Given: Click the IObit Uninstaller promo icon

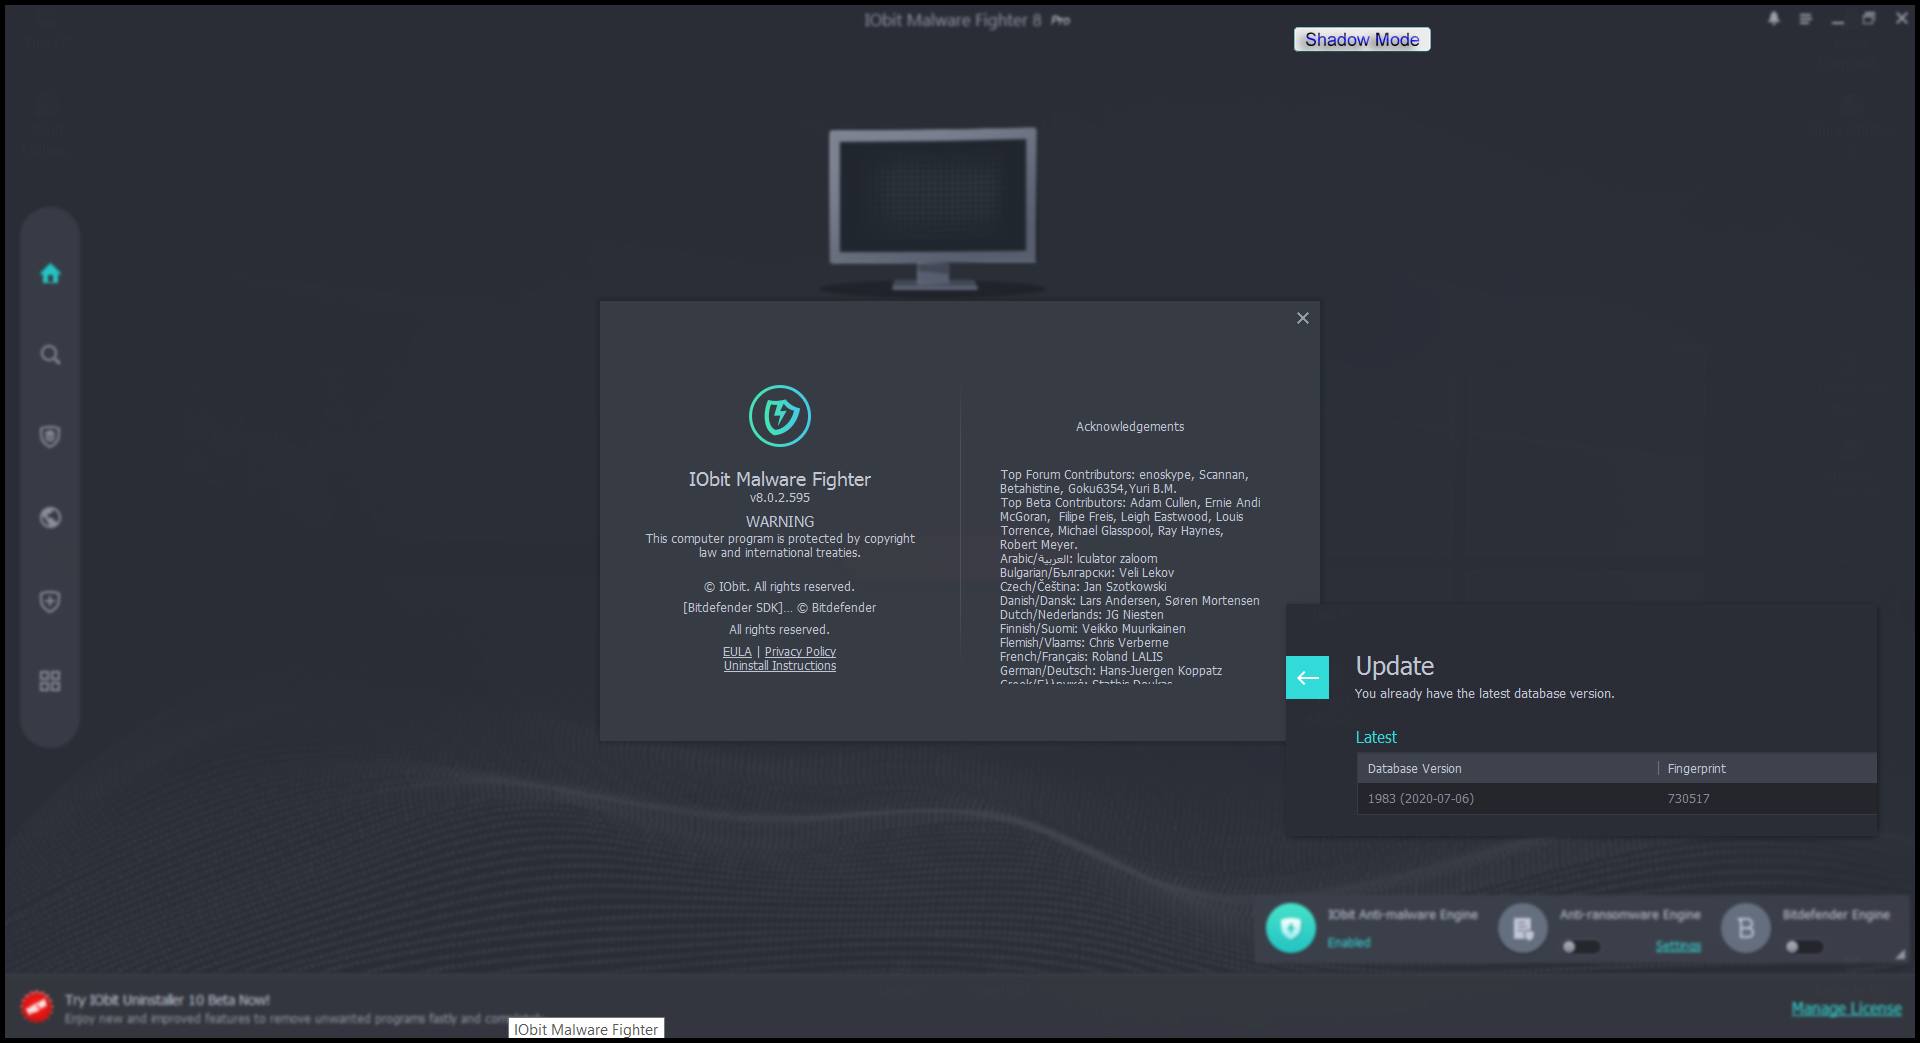Looking at the screenshot, I should (x=36, y=1006).
